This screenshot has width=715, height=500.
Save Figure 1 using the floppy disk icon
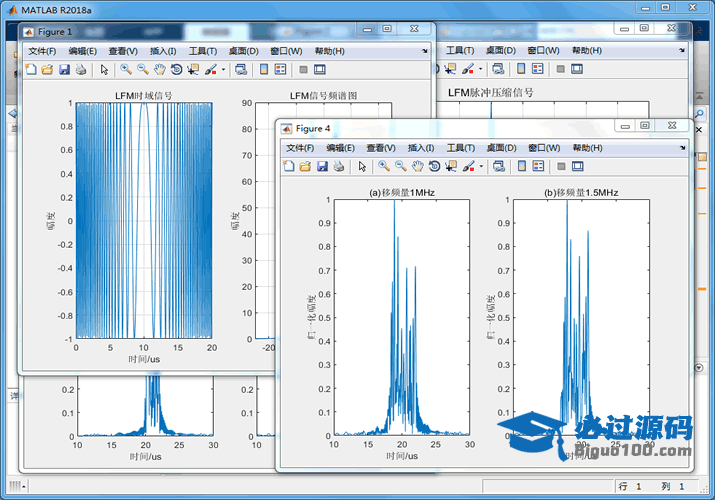[64, 70]
